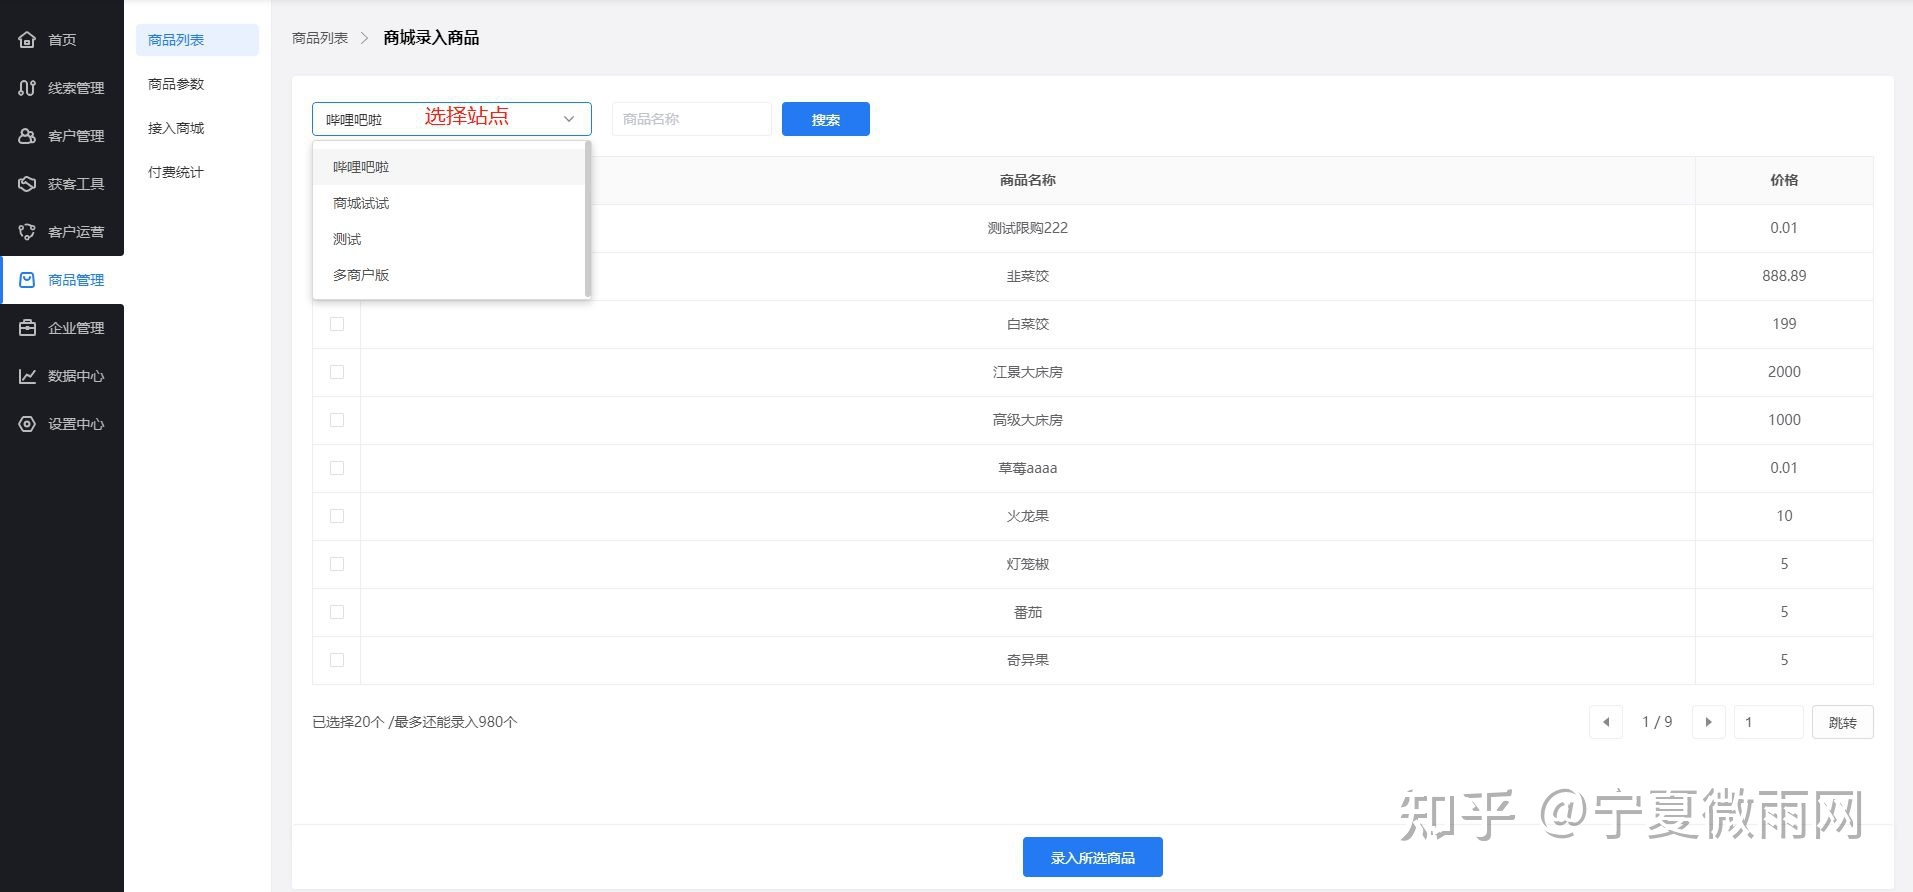The image size is (1913, 892).
Task: Open 设置中心 gear icon
Action: (x=27, y=424)
